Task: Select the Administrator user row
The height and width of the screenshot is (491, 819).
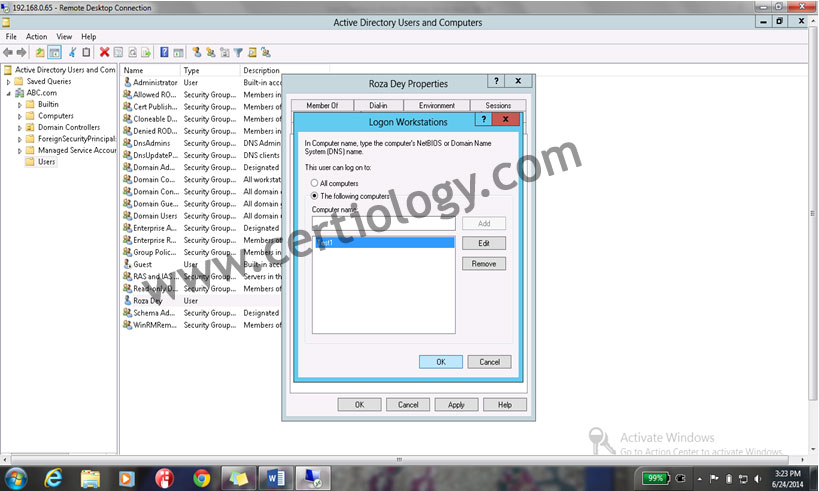Action: pos(201,83)
